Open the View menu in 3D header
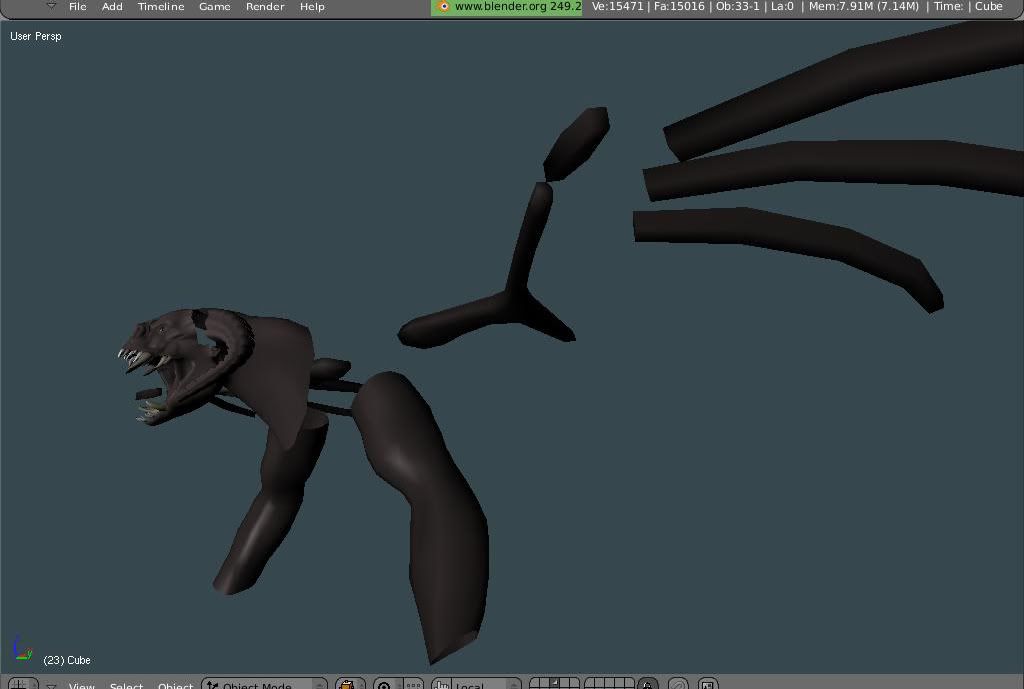Image resolution: width=1024 pixels, height=689 pixels. (82, 685)
